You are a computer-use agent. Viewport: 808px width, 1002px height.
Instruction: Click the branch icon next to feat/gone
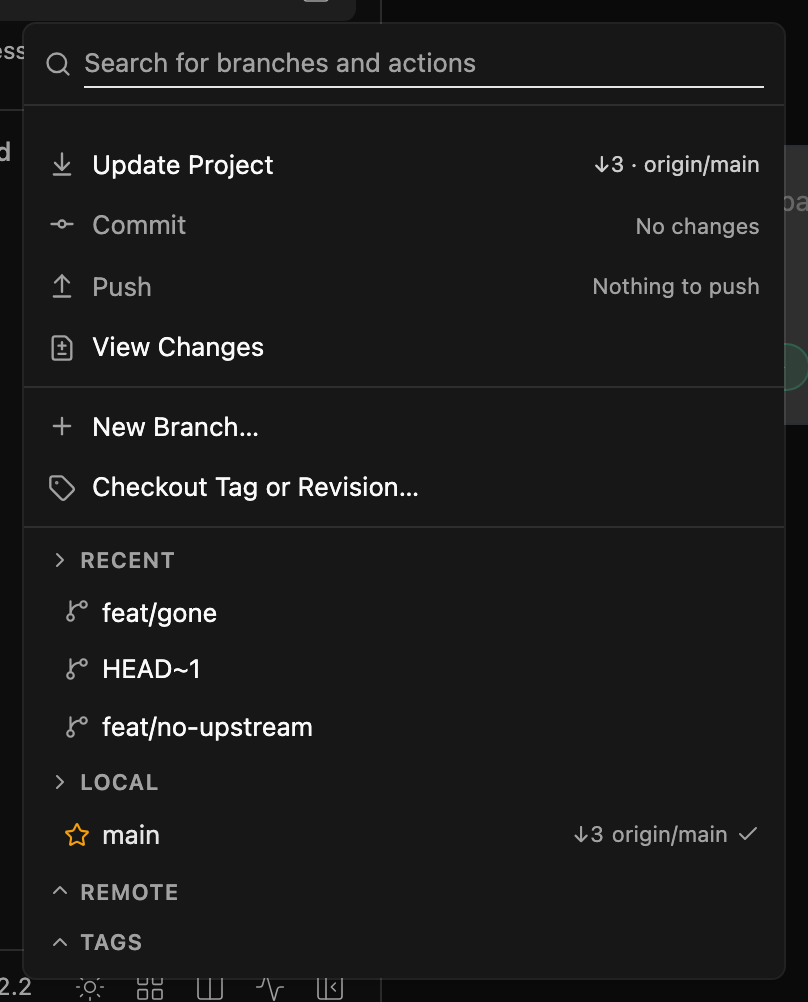[77, 612]
